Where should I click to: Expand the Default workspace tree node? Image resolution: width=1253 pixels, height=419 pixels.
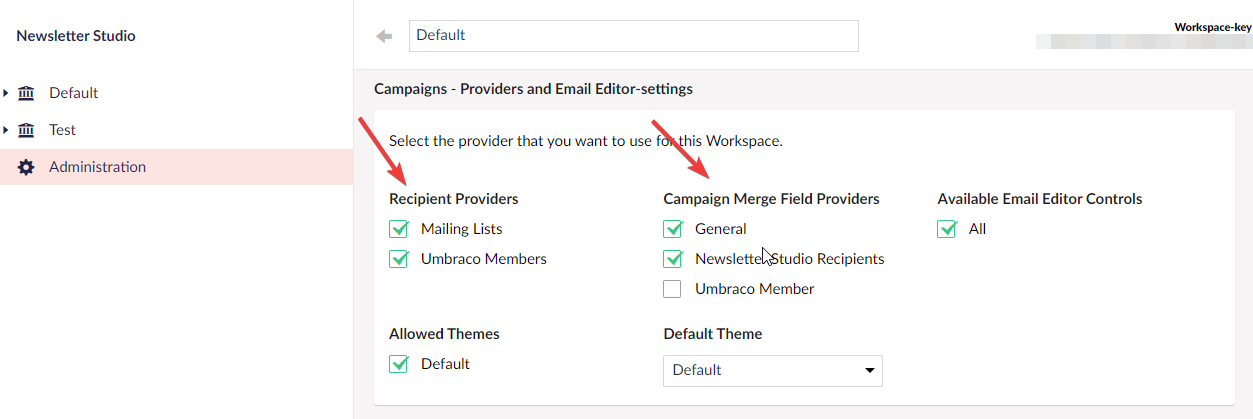[x=6, y=93]
